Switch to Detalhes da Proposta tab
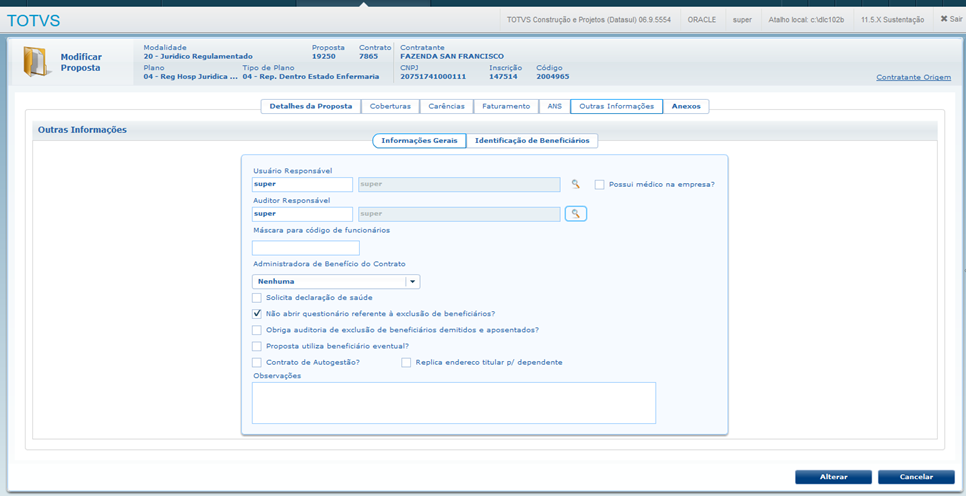966x496 pixels. coord(310,107)
